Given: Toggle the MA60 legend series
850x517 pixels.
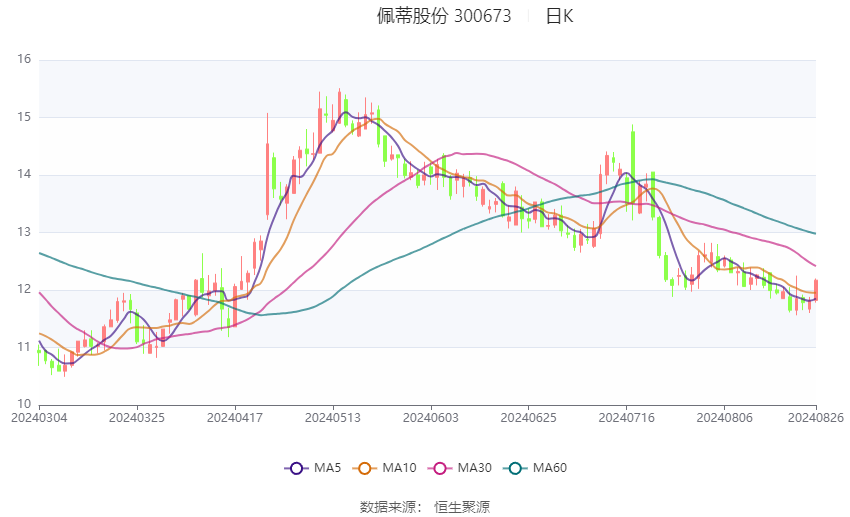Looking at the screenshot, I should [x=535, y=468].
